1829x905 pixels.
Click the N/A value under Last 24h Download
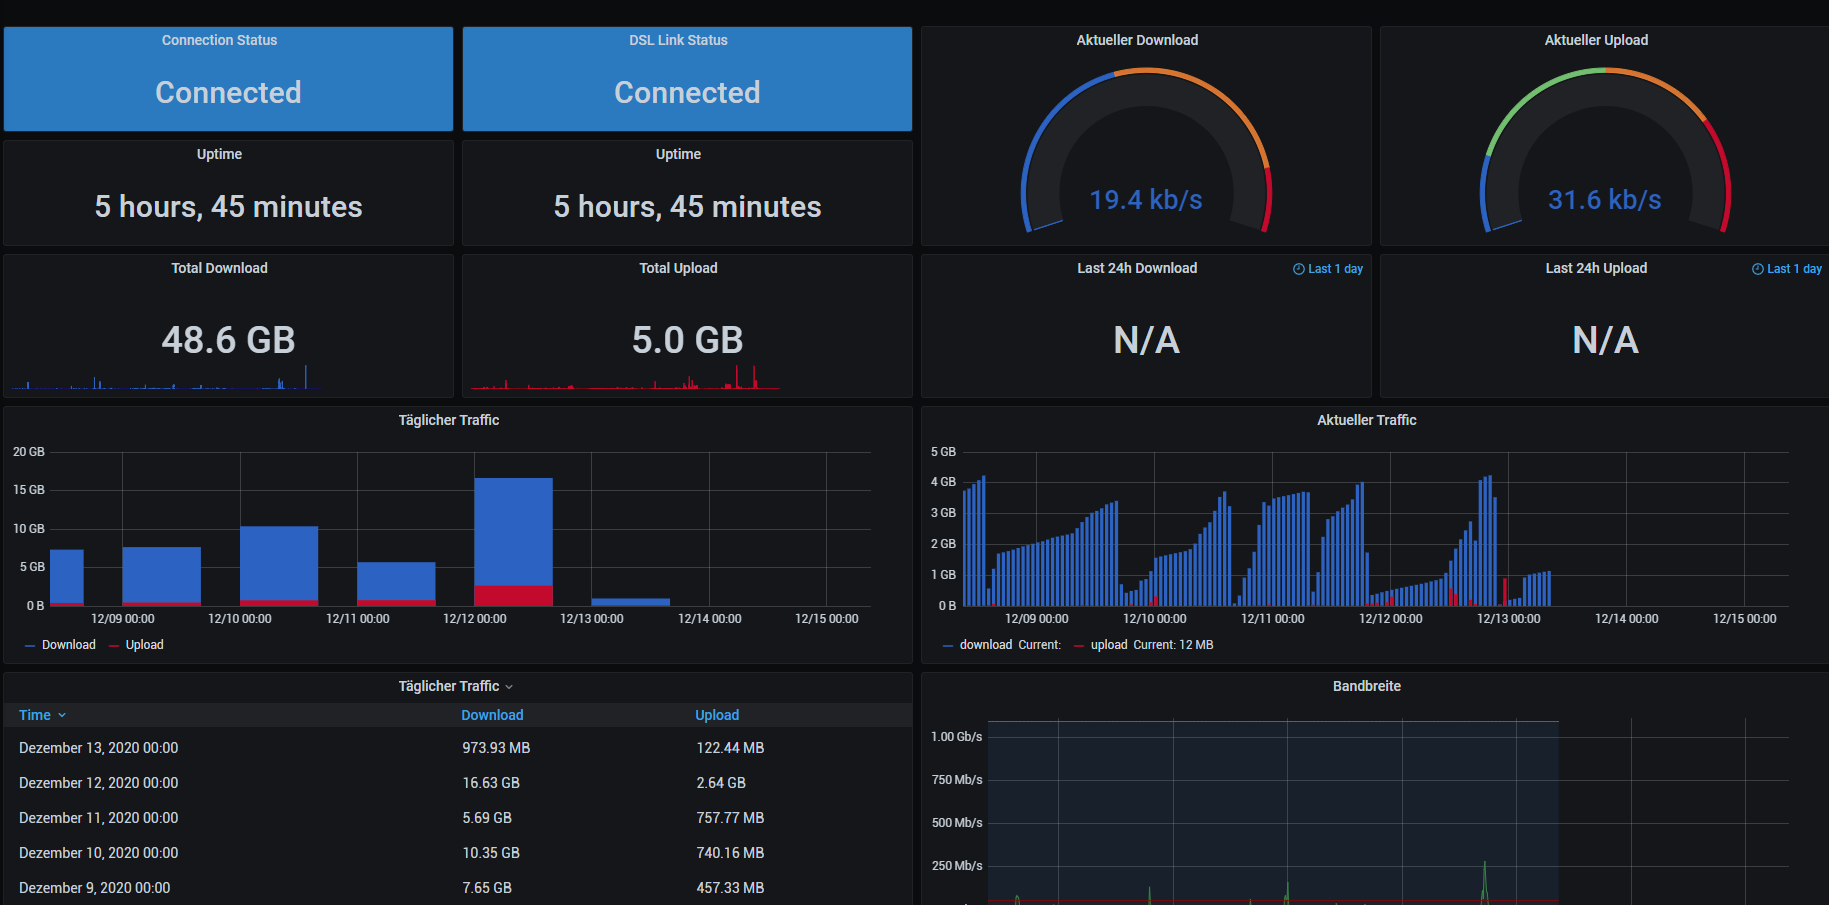[1146, 340]
